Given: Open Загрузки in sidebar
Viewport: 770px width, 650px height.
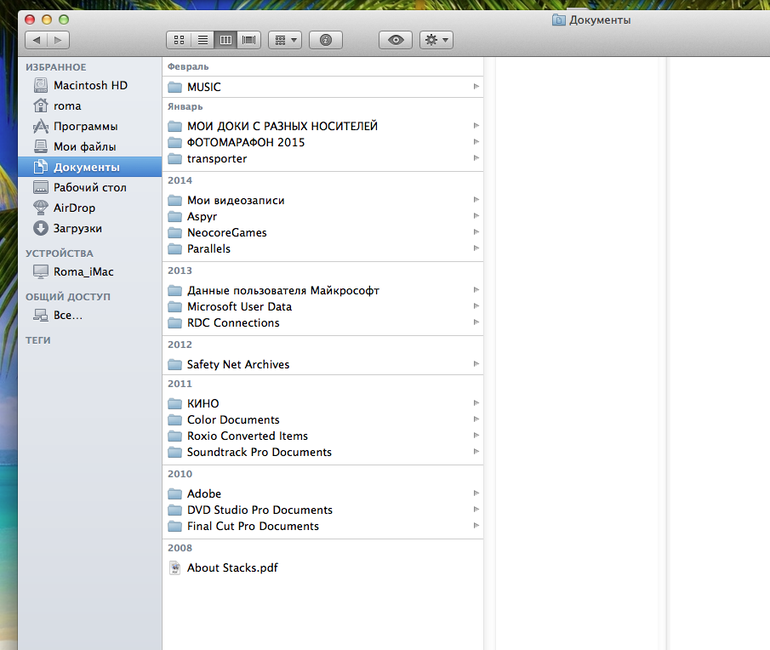Looking at the screenshot, I should (90, 229).
